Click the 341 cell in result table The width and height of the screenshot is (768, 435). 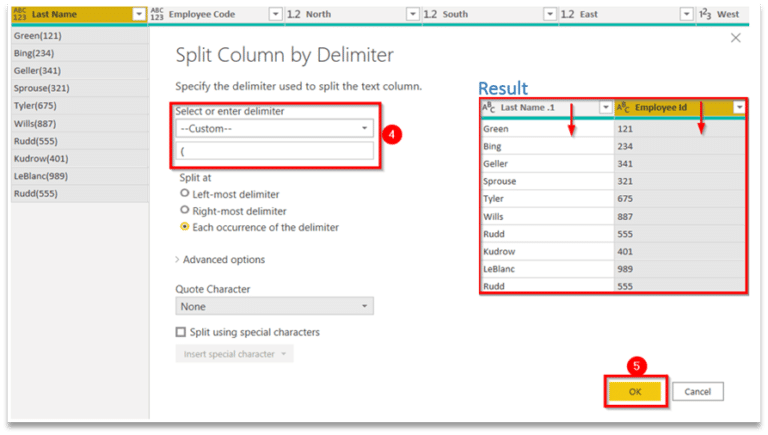[x=680, y=164]
